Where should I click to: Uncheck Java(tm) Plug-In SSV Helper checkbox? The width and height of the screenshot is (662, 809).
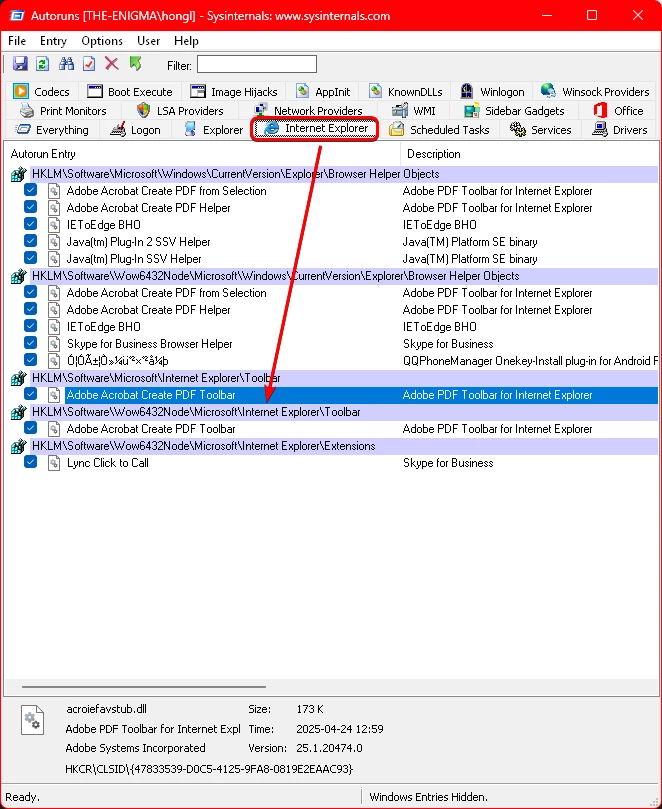(x=30, y=258)
